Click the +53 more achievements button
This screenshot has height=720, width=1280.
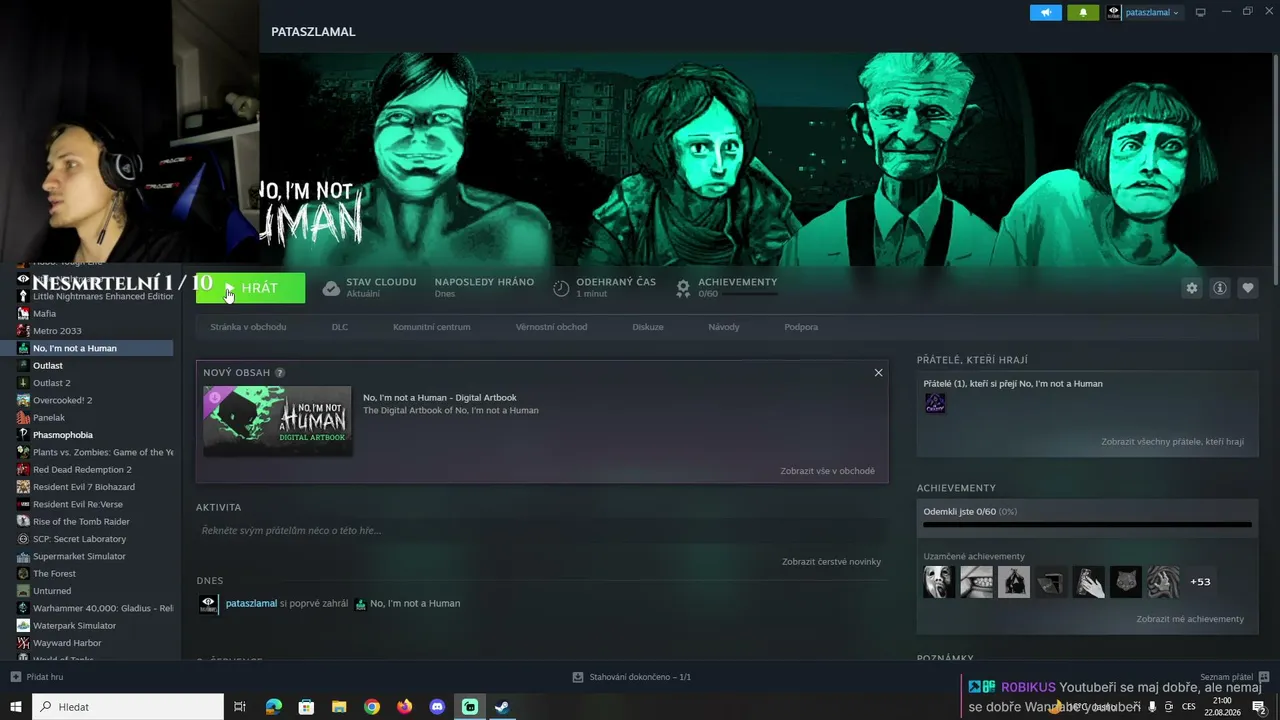click(x=1200, y=582)
